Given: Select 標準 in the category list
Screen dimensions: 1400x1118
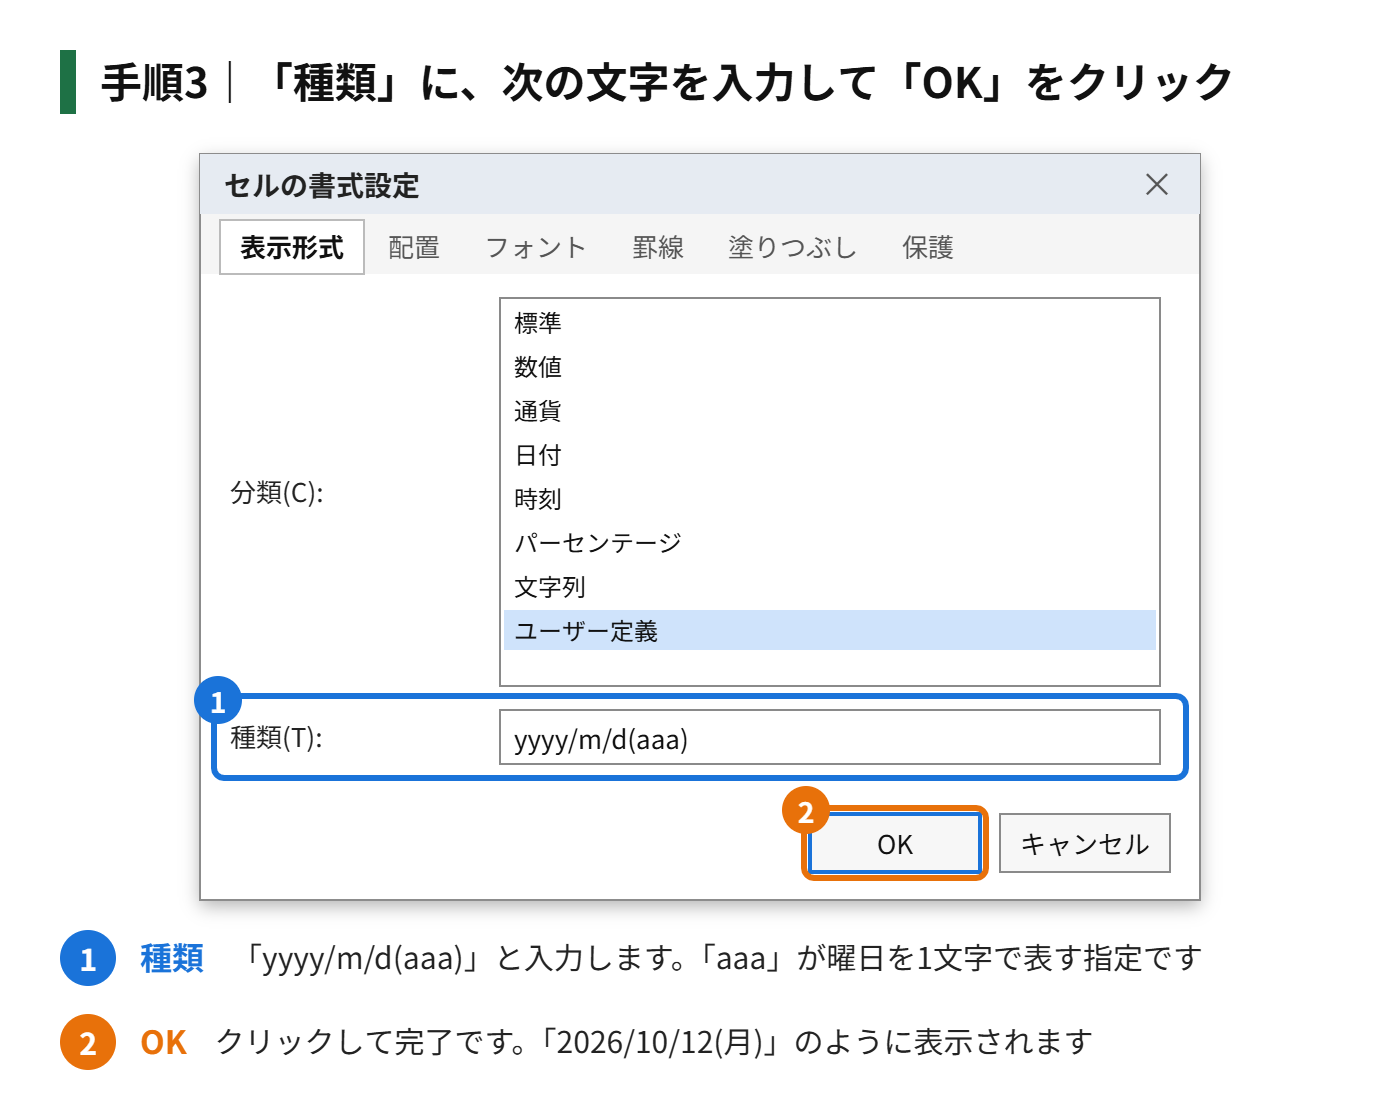Looking at the screenshot, I should click(x=830, y=323).
